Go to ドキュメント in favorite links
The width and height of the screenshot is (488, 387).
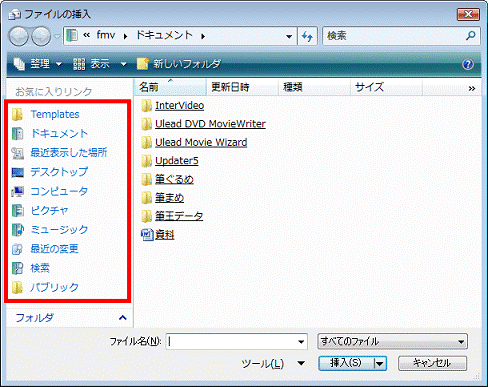click(59, 133)
